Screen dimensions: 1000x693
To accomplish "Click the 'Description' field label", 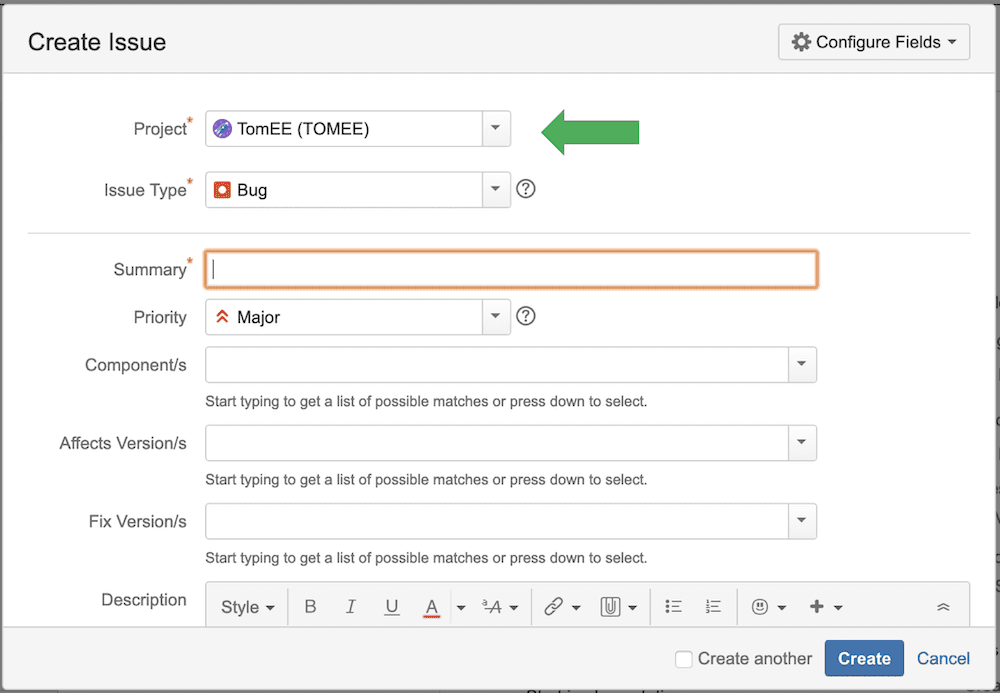I will coord(143,600).
